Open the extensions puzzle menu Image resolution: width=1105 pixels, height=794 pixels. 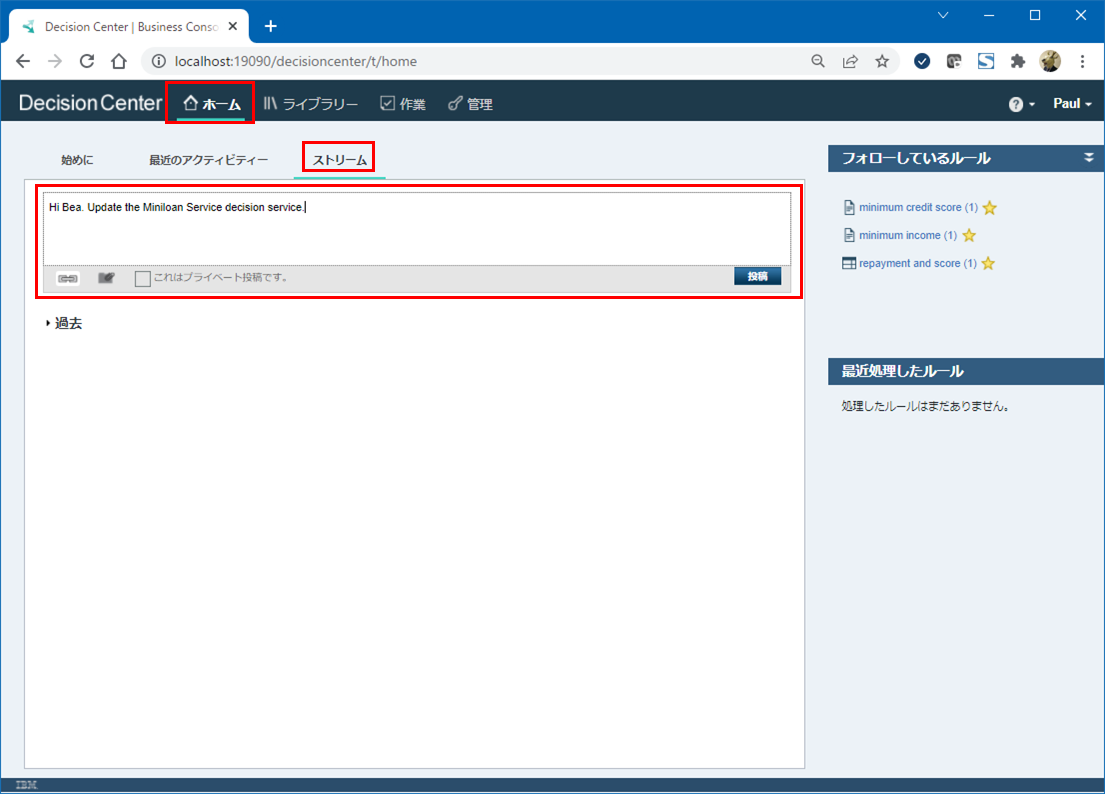pyautogui.click(x=1018, y=61)
